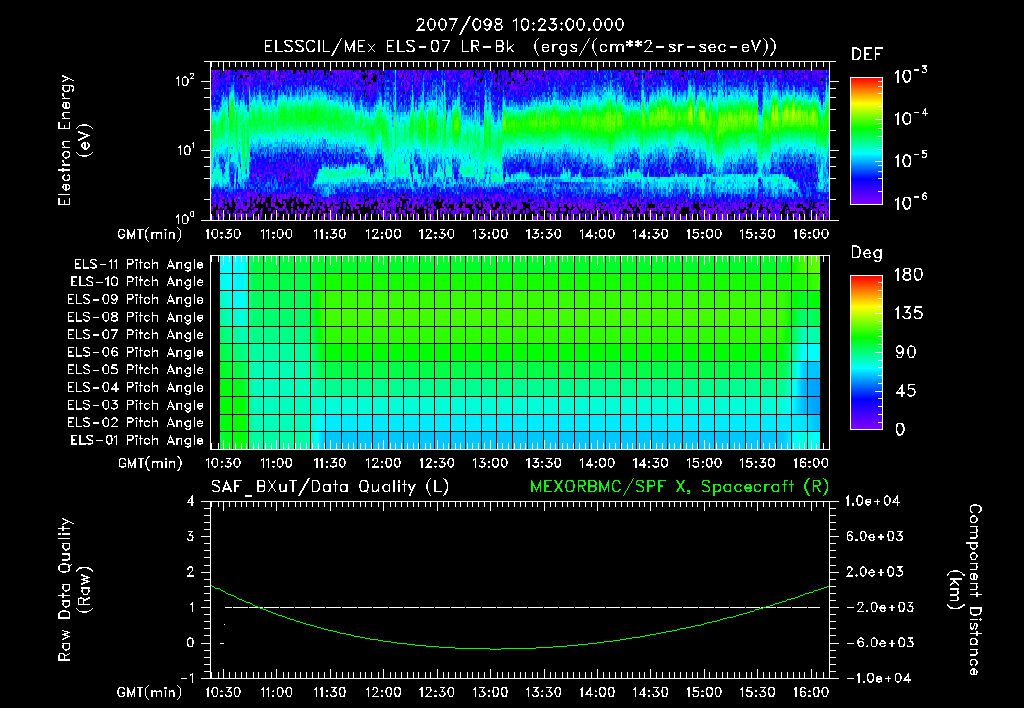Click the DEF label above color scale
This screenshot has width=1024, height=708.
click(867, 55)
